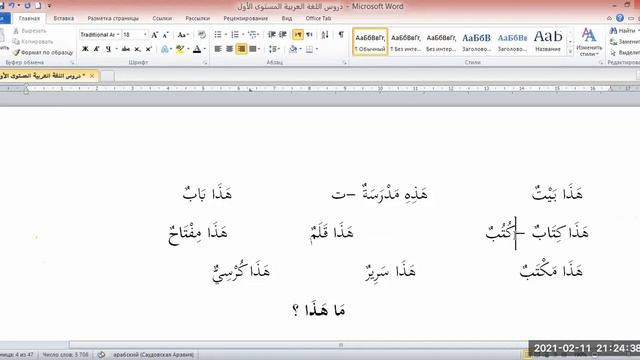640x360 pixels.
Task: Click the Undo icon in quick access
Action: coord(12,5)
